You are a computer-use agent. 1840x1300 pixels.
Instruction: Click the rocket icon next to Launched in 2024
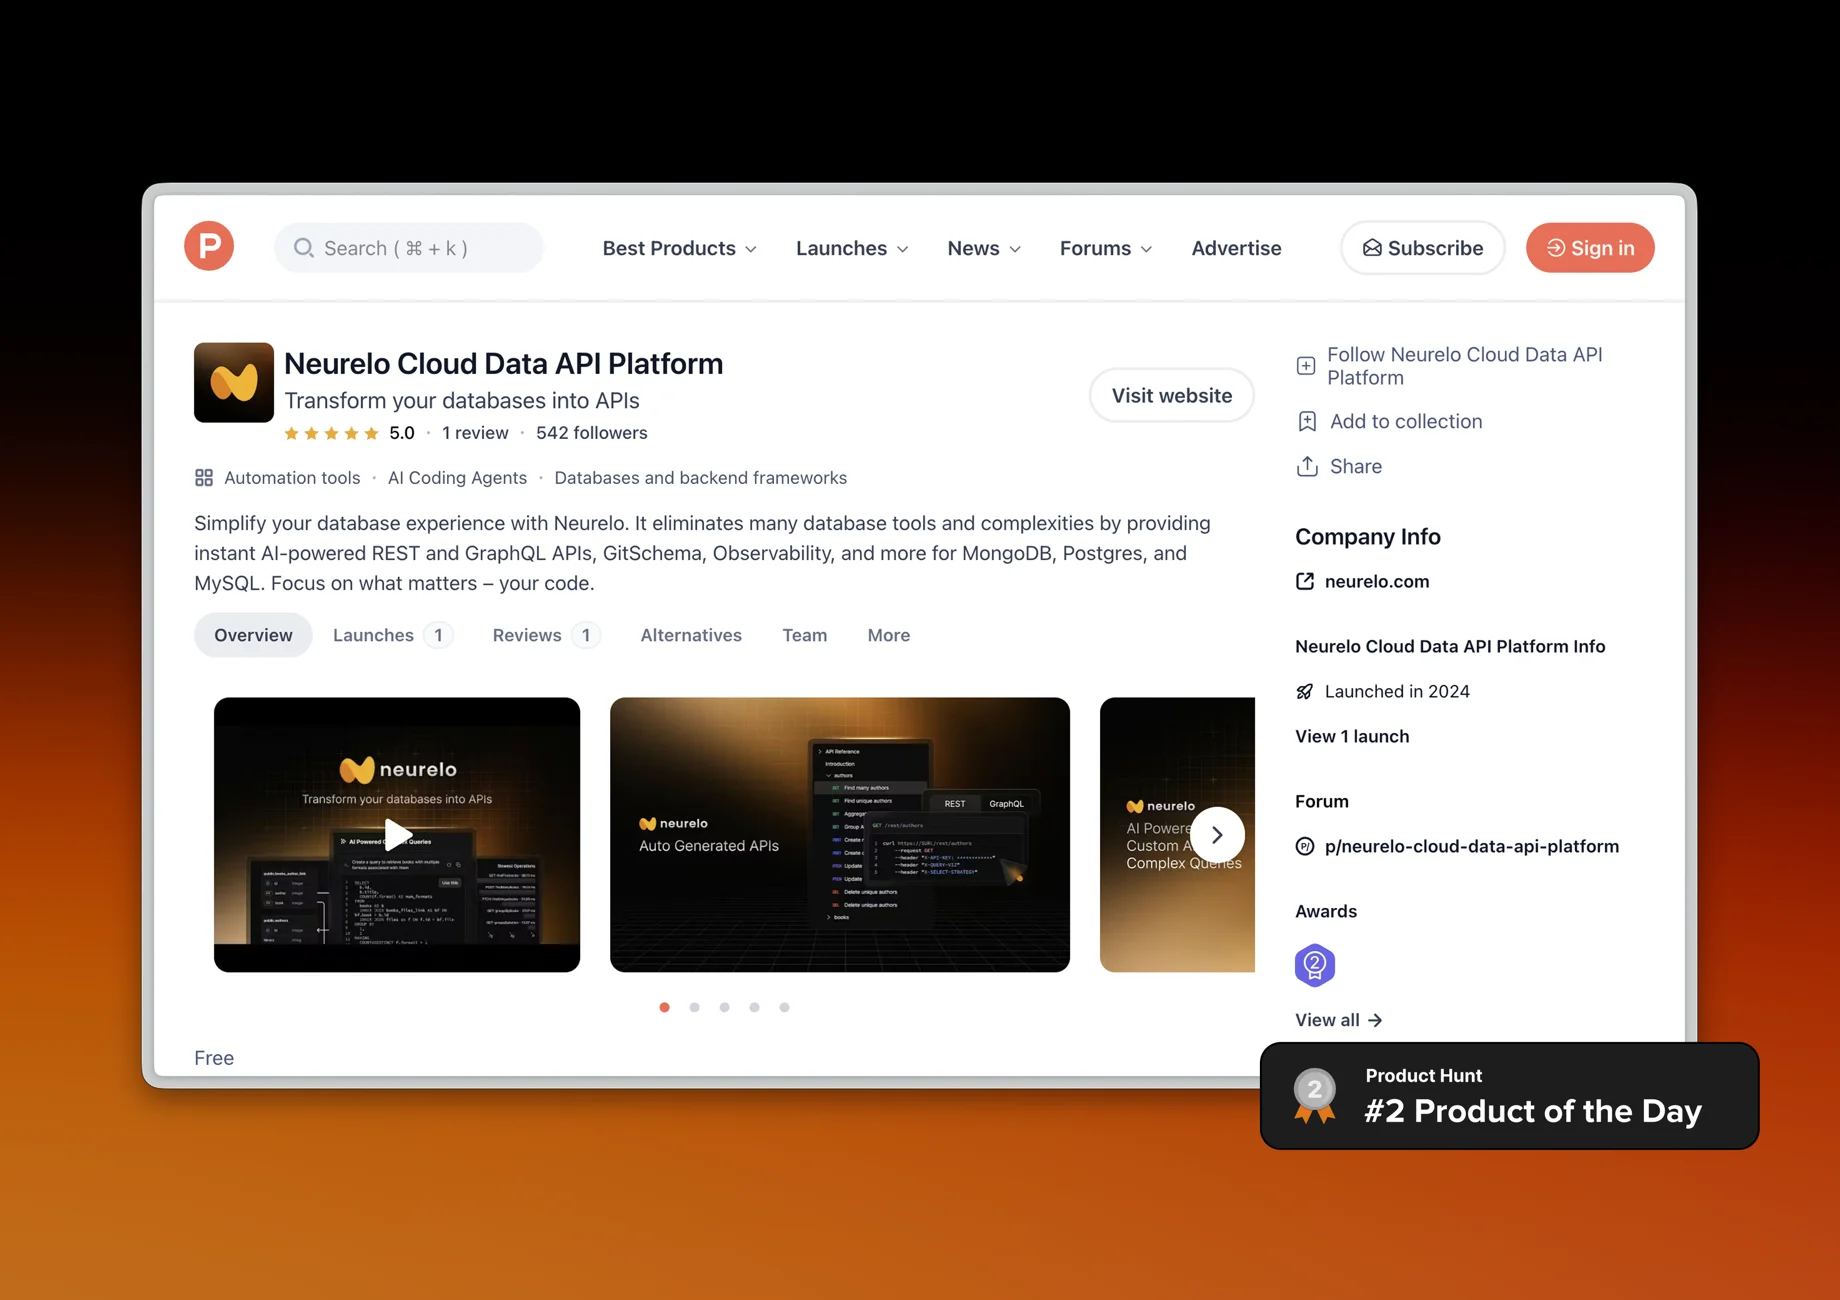[1304, 691]
